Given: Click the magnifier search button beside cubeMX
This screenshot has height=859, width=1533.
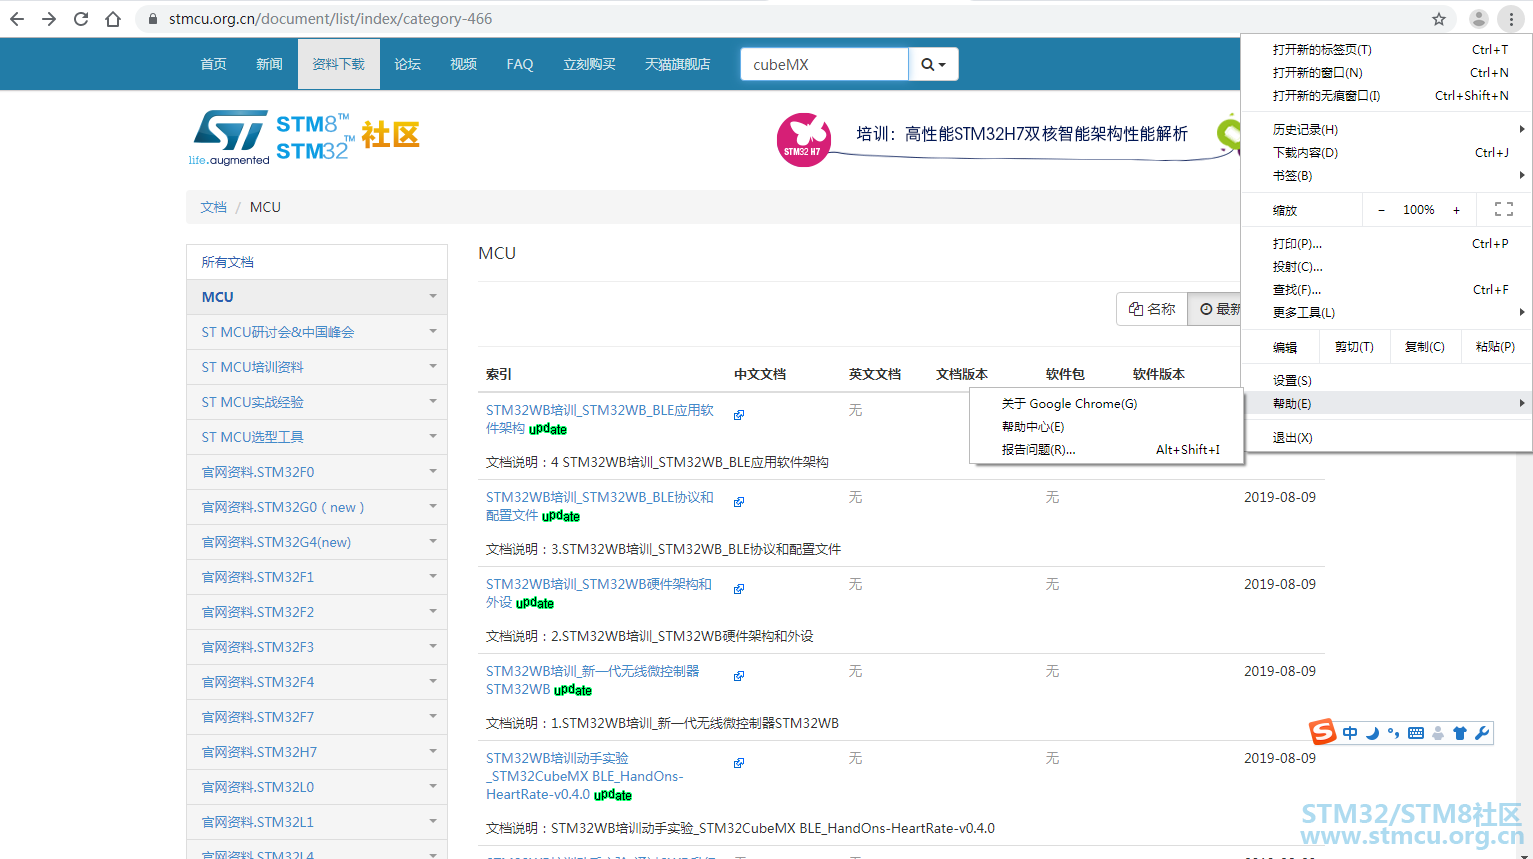Looking at the screenshot, I should click(933, 64).
